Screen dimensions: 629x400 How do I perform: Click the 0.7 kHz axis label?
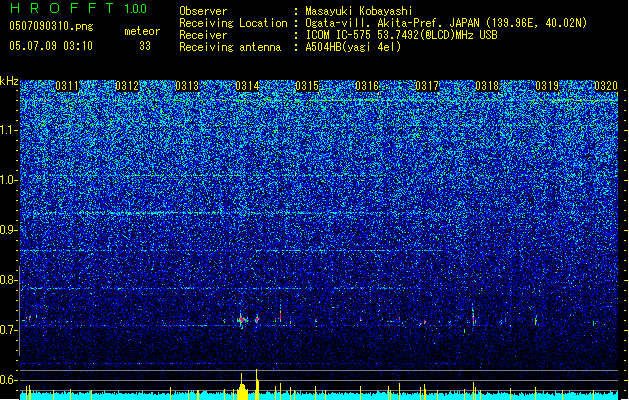pos(8,330)
